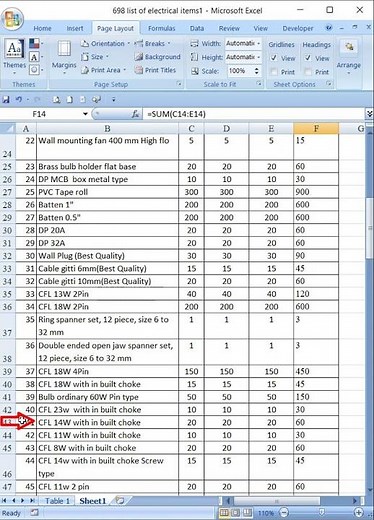Open Page Setup dialog launcher
Image resolution: width=374 pixels, height=520 pixels.
179,84
